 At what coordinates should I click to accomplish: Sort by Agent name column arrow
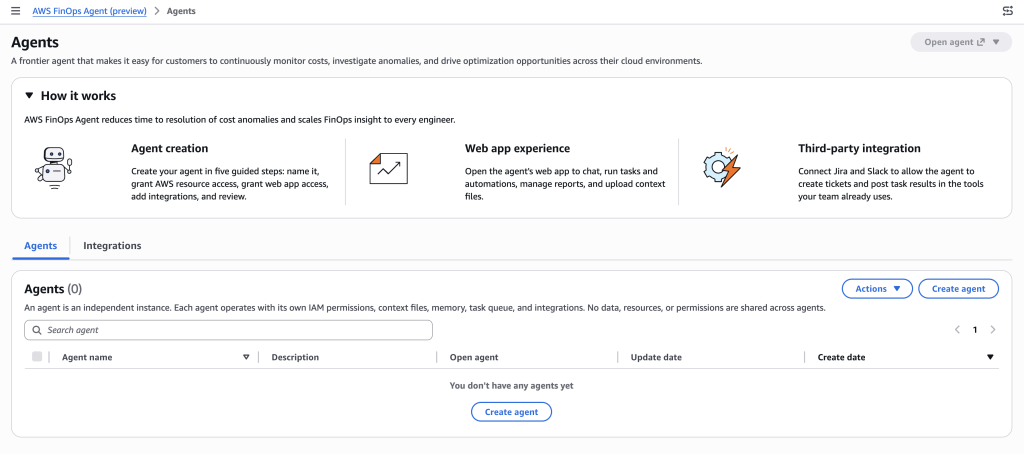pyautogui.click(x=246, y=357)
